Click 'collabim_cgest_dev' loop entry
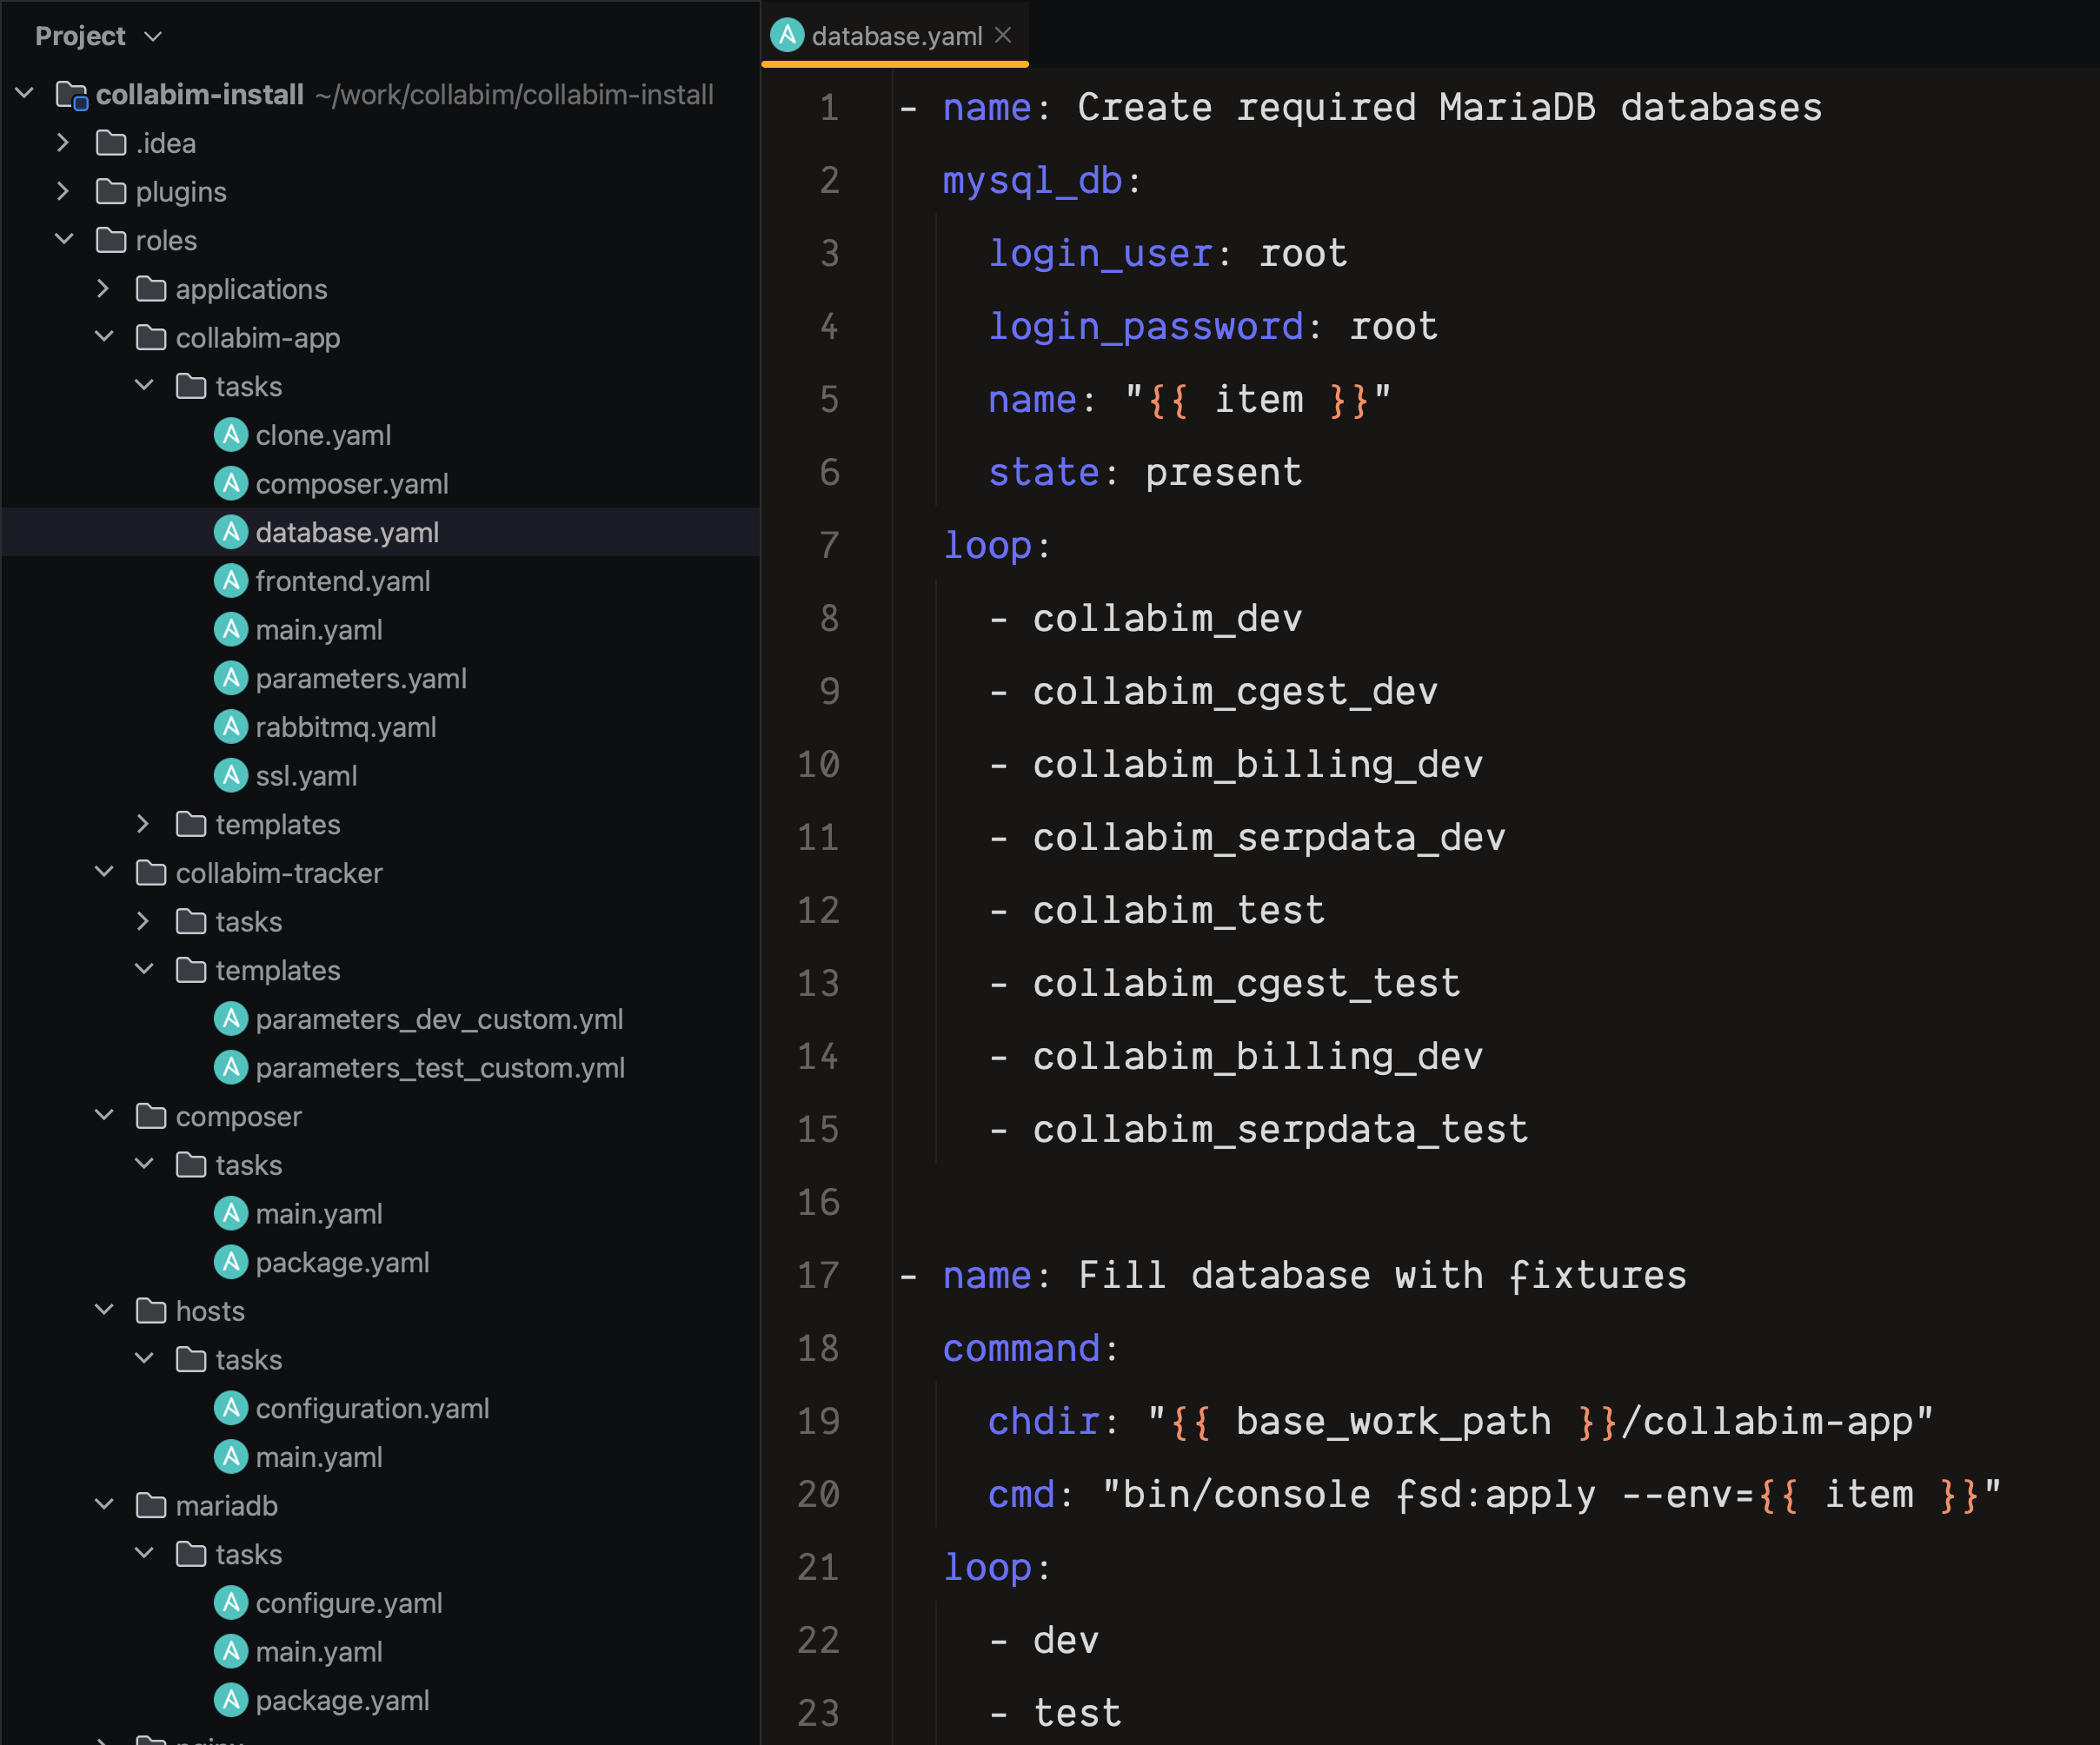Screen dimensions: 2100x1745 1235,692
